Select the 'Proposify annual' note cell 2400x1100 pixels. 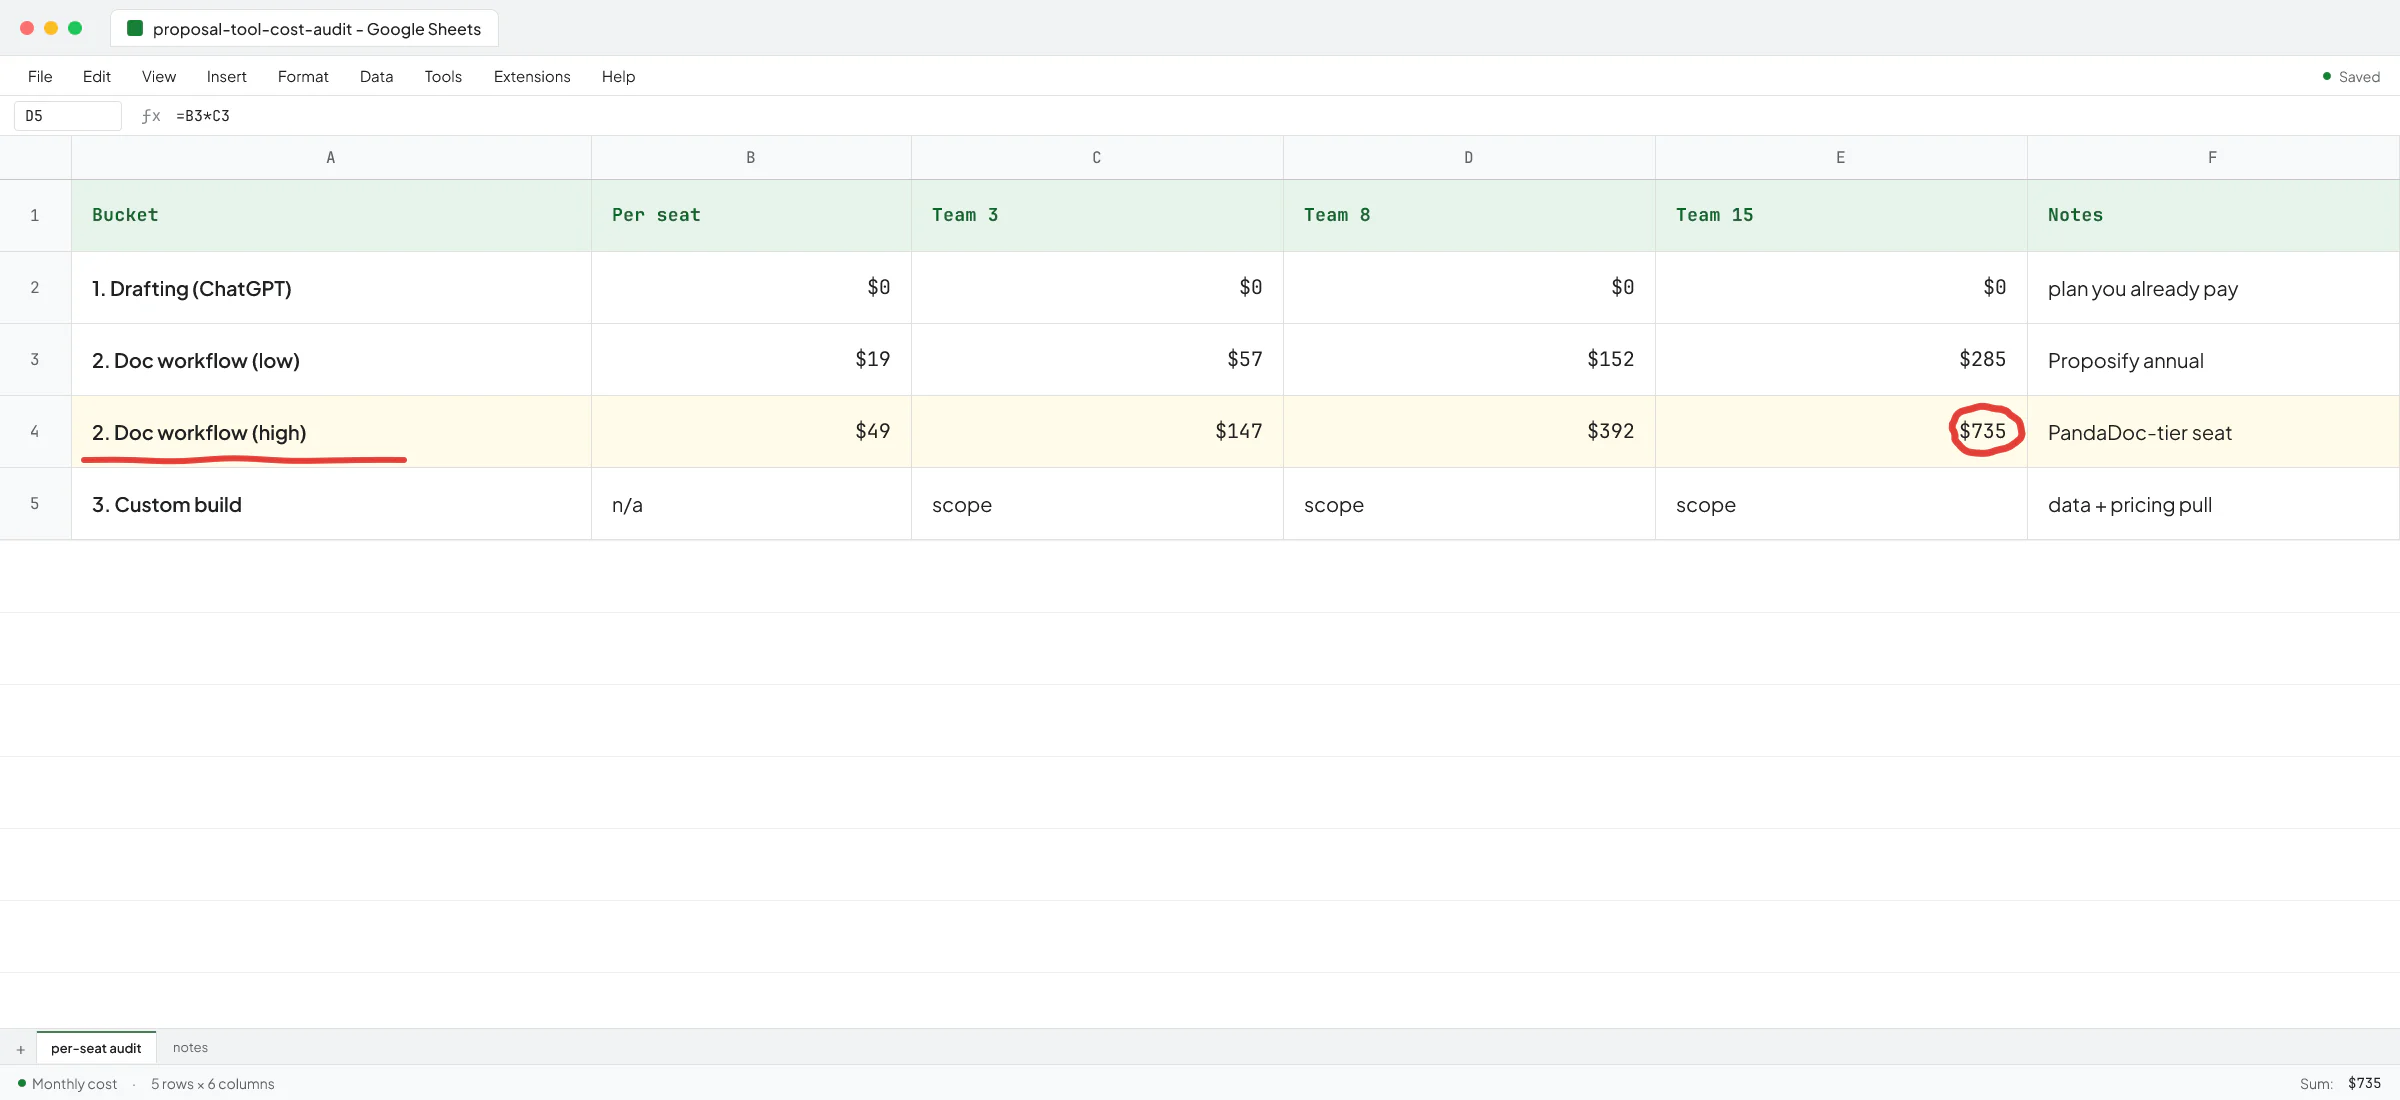click(2213, 359)
